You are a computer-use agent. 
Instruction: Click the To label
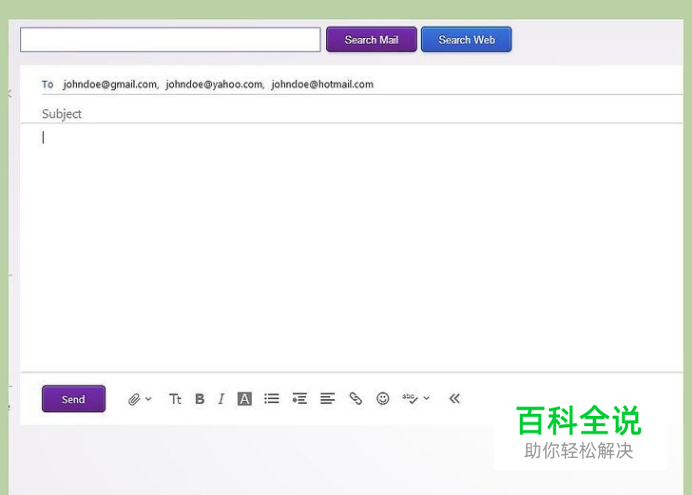pyautogui.click(x=48, y=84)
